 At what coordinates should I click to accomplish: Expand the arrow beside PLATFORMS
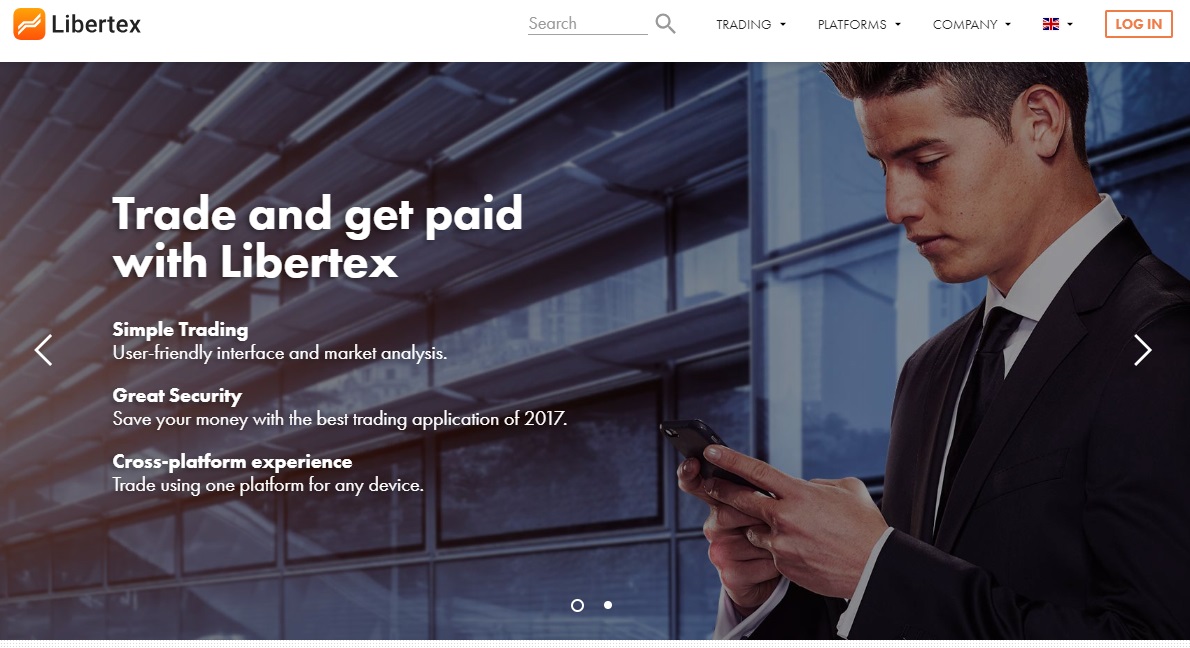point(898,24)
